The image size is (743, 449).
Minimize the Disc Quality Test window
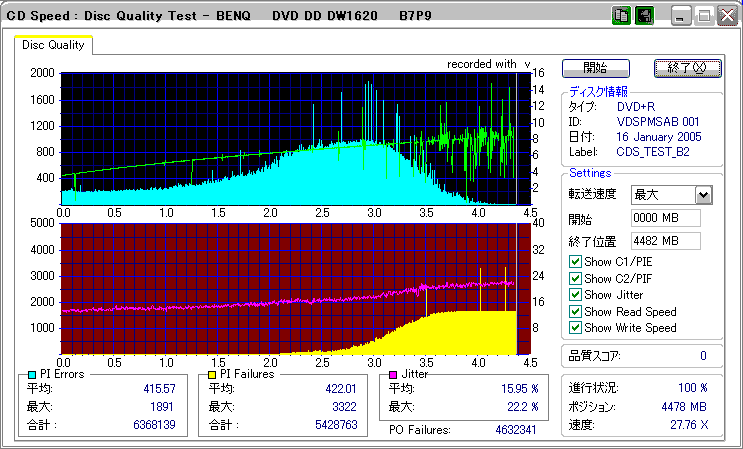pos(681,16)
